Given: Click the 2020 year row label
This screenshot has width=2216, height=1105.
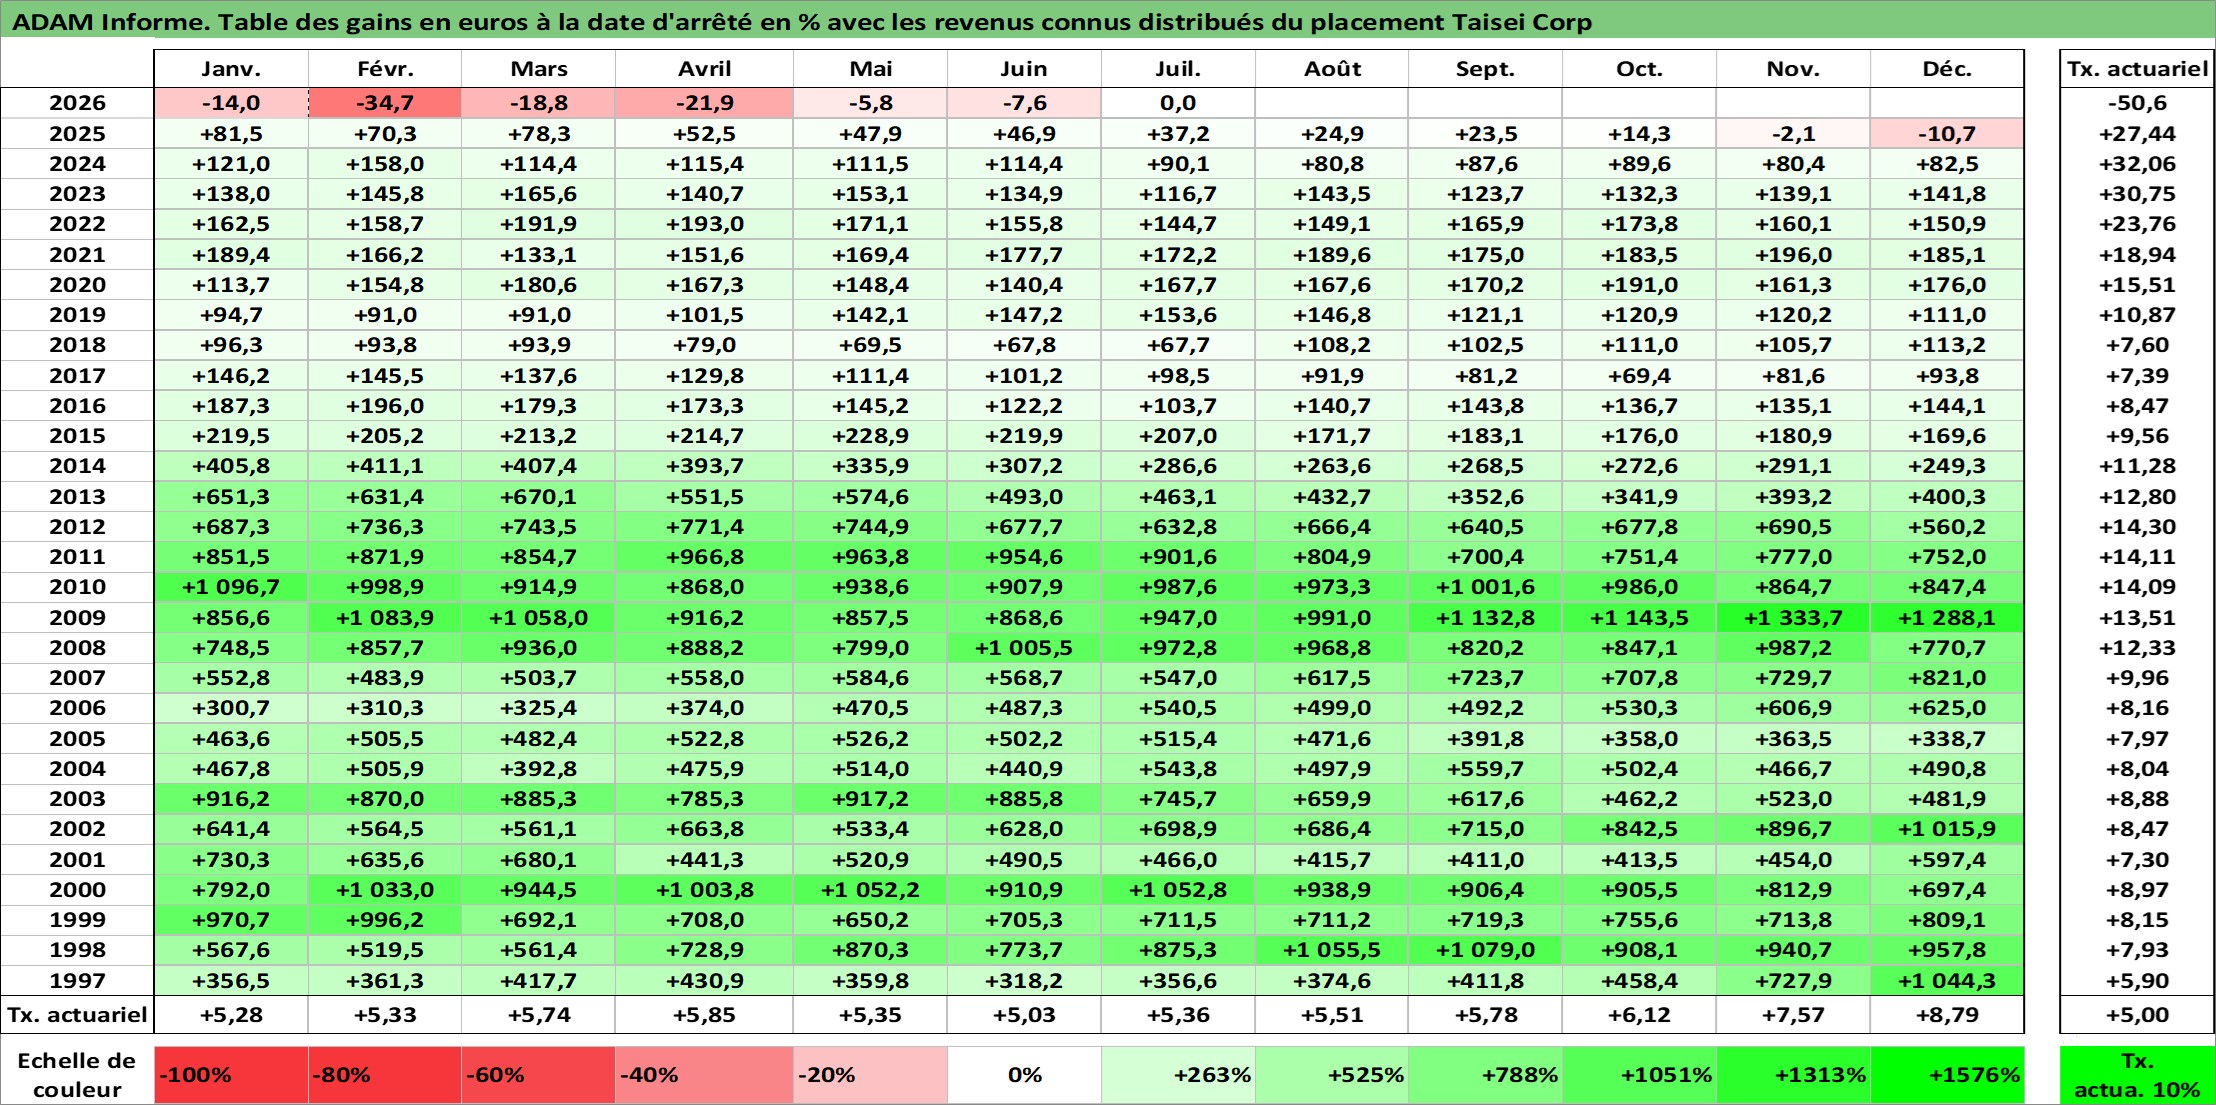Looking at the screenshot, I should [x=77, y=285].
